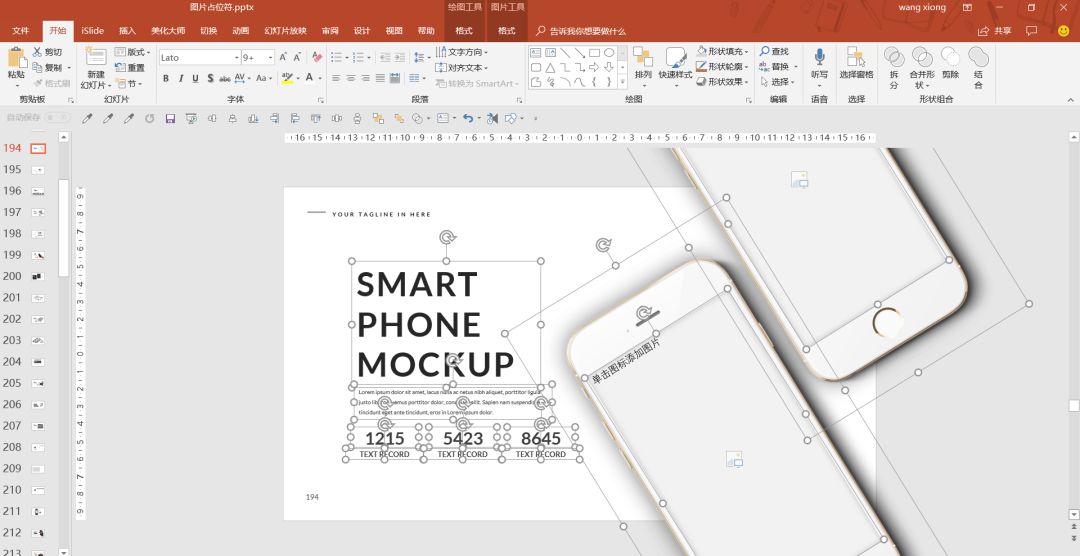Center the paragraph text
This screenshot has width=1080, height=556.
[351, 79]
